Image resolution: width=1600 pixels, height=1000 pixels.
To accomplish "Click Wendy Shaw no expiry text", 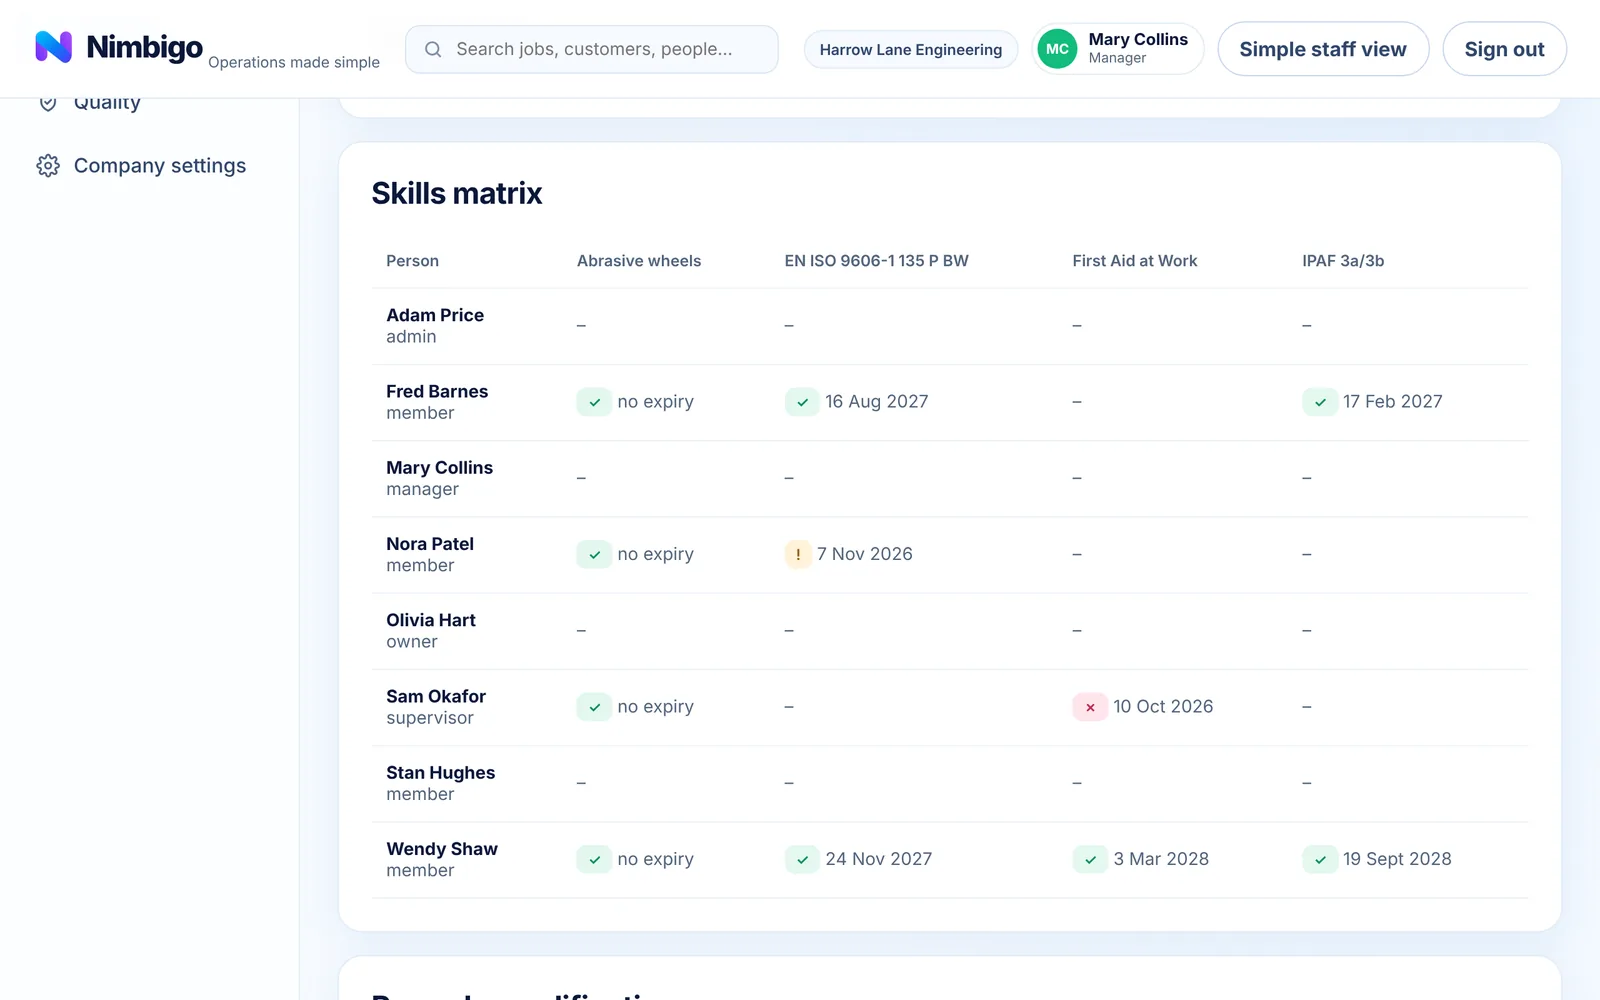I will click(x=655, y=859).
